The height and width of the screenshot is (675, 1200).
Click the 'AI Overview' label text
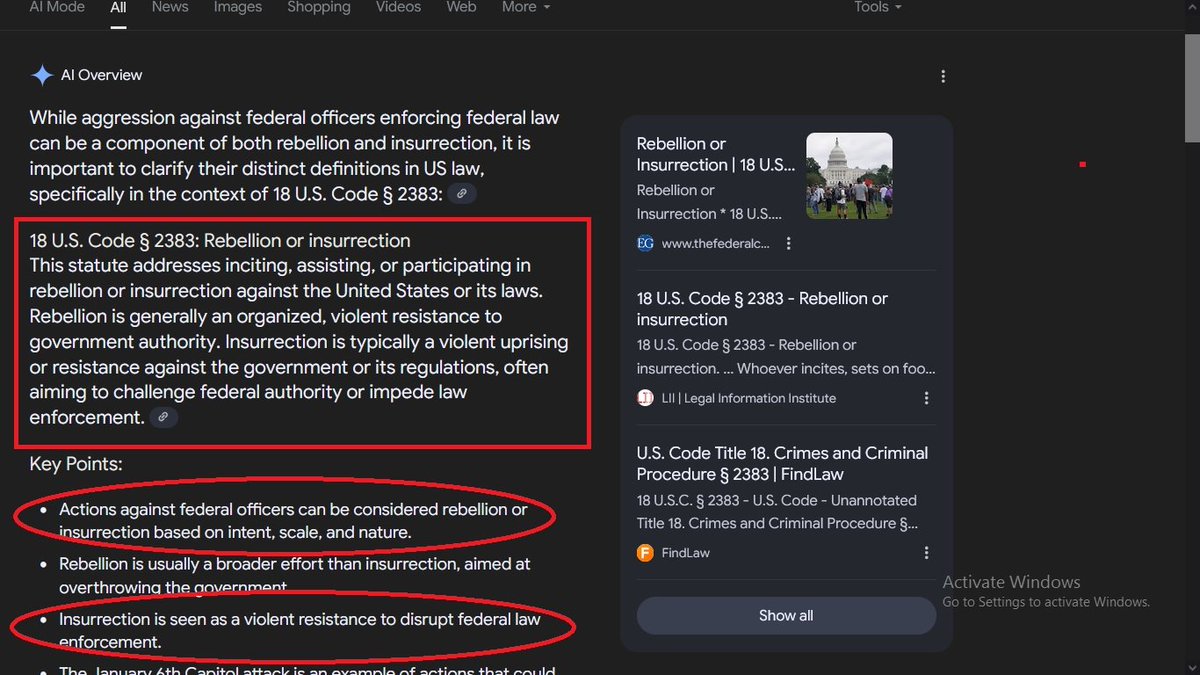coord(101,75)
